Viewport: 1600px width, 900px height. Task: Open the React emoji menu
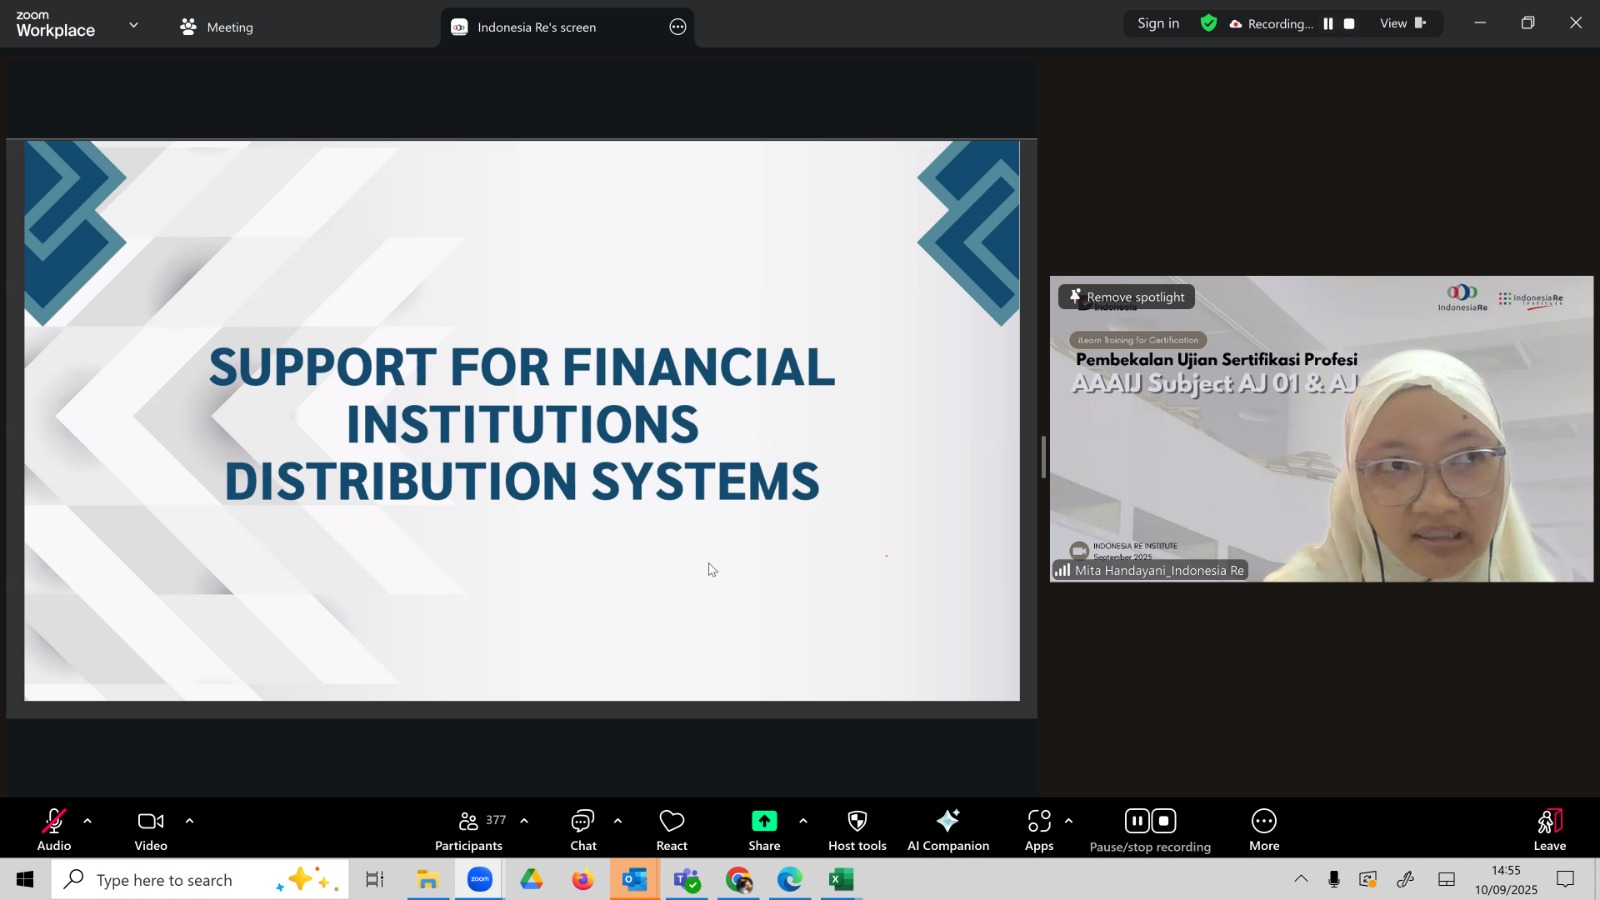click(671, 830)
